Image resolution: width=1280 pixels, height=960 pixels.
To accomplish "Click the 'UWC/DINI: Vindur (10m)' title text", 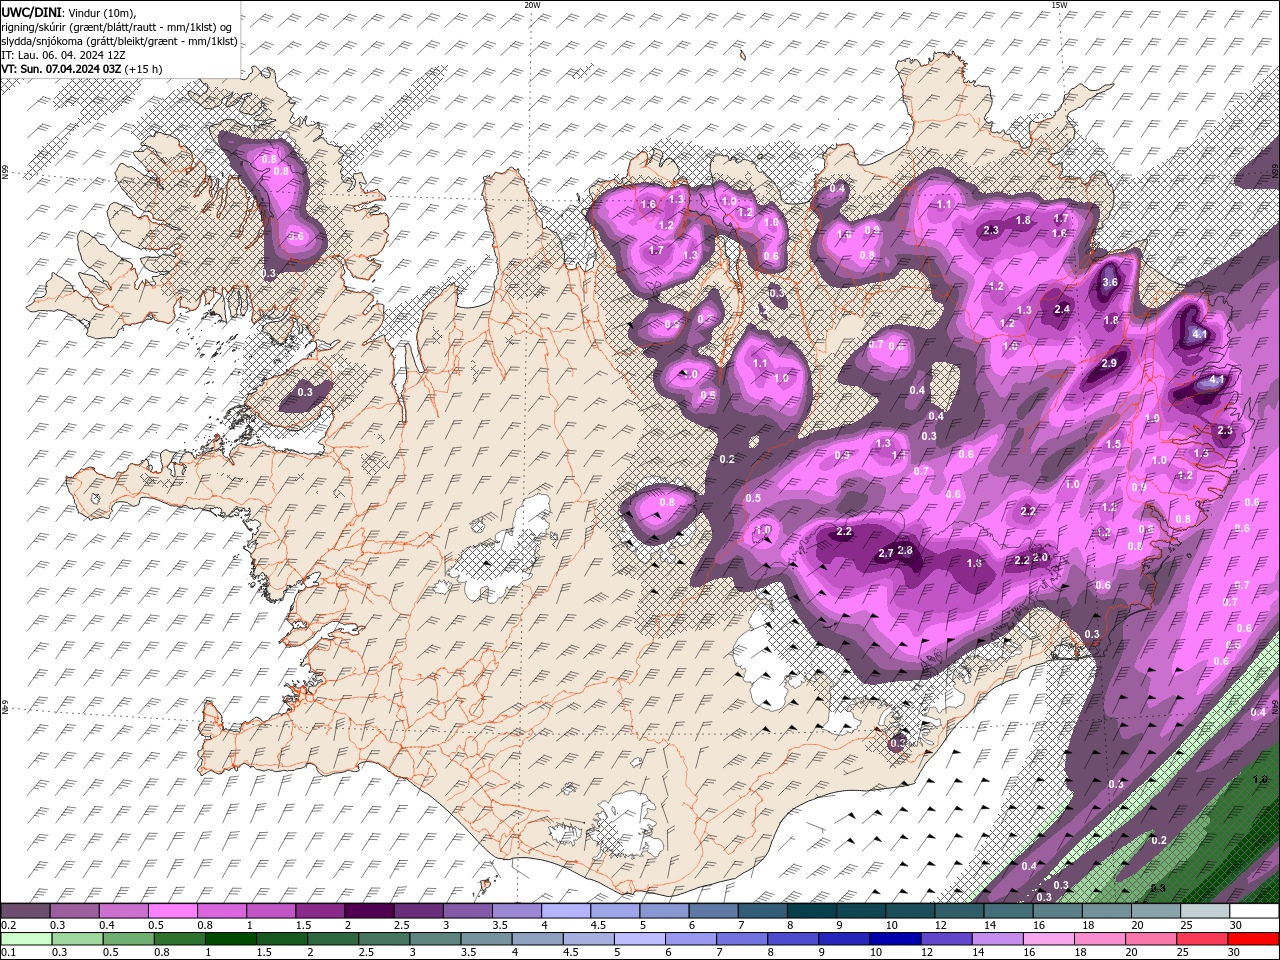I will [67, 11].
